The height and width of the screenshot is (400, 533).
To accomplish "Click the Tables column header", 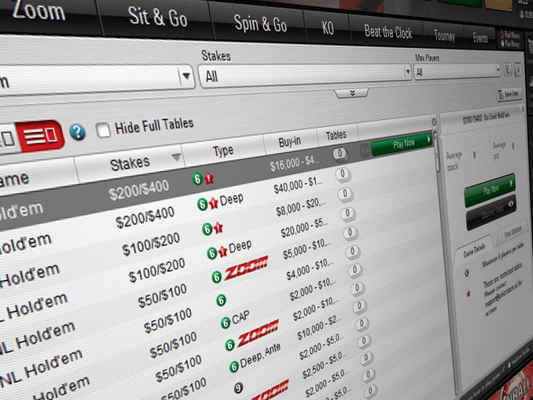I will pos(336,135).
